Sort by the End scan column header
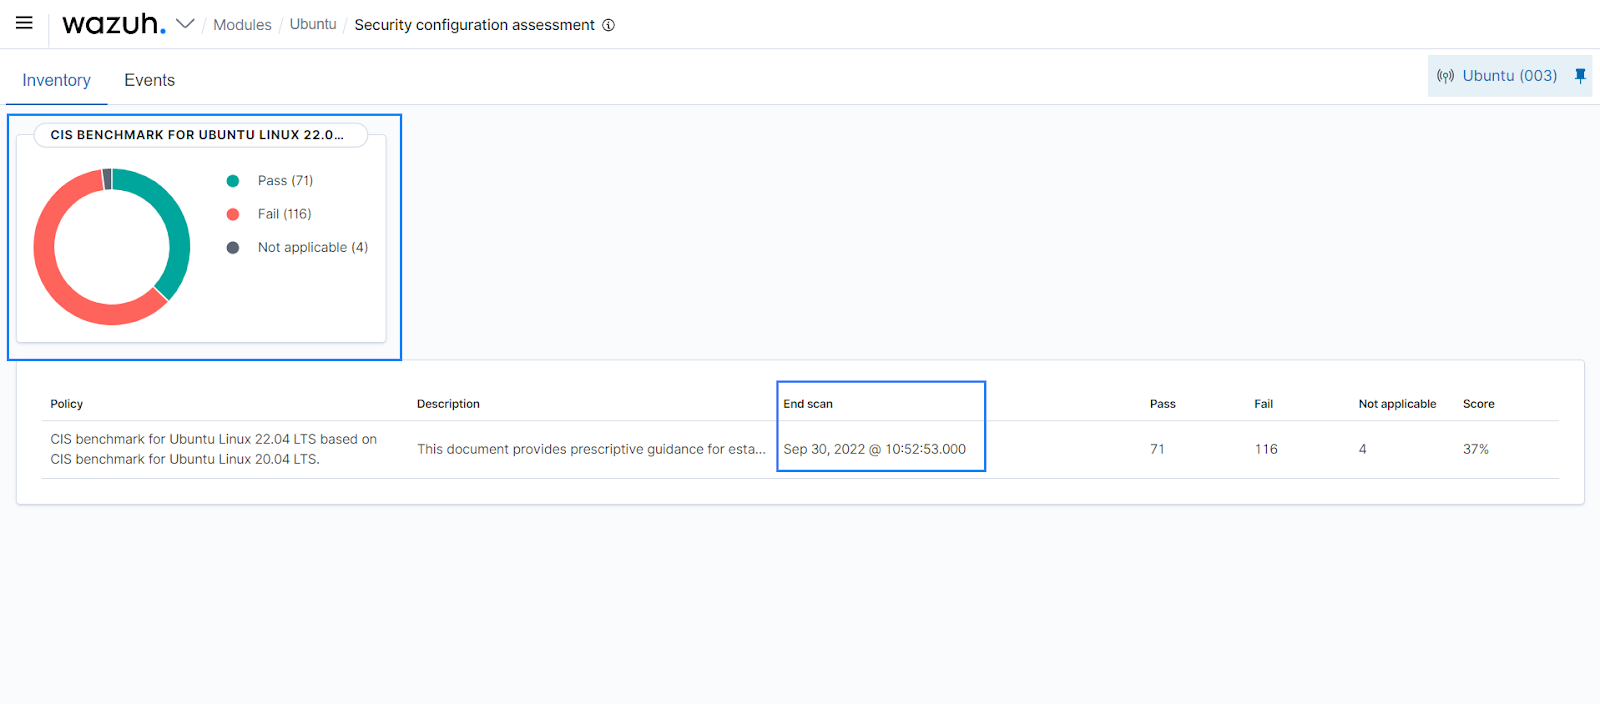 (808, 404)
